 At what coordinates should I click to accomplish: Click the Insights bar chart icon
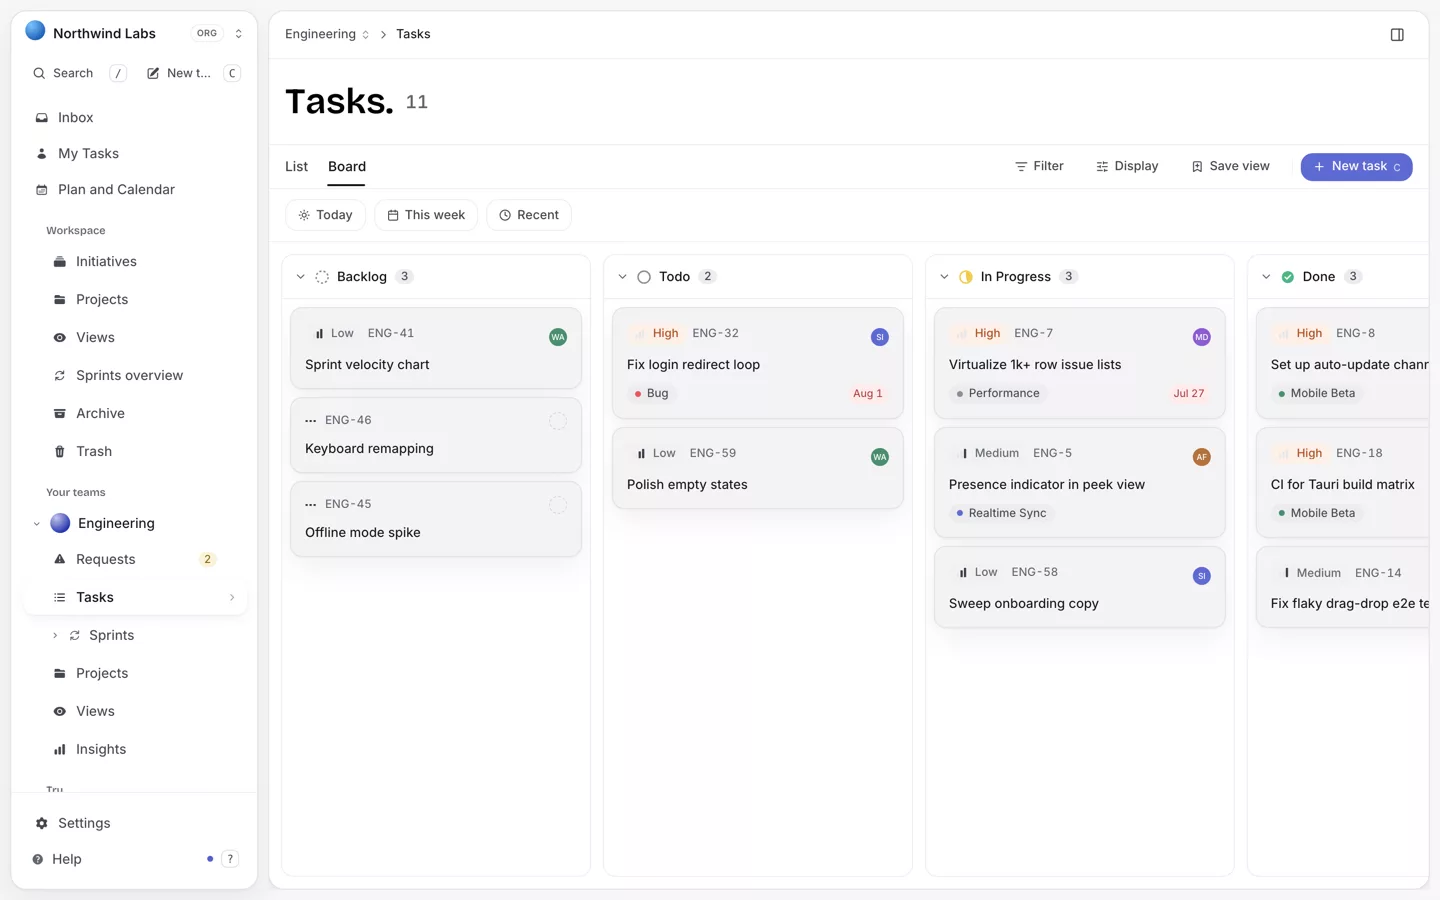[x=60, y=750]
